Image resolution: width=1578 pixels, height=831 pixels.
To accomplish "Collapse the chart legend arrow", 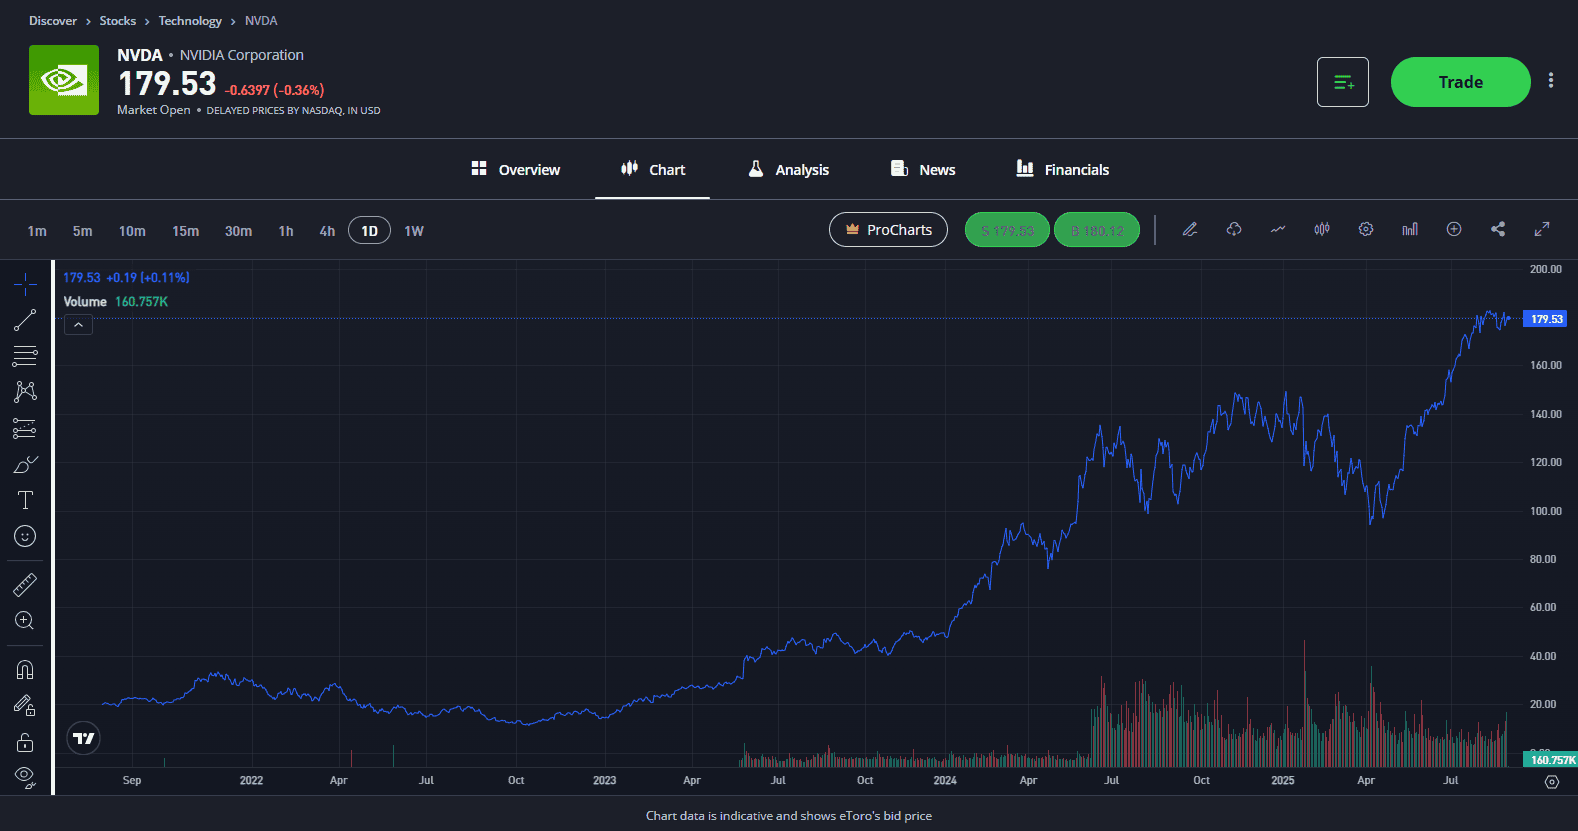I will [78, 324].
